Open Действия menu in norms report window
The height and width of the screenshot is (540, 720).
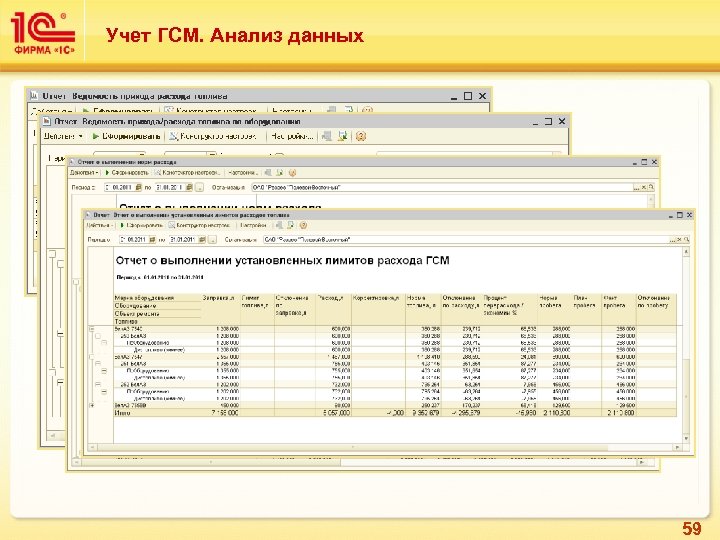(x=84, y=173)
